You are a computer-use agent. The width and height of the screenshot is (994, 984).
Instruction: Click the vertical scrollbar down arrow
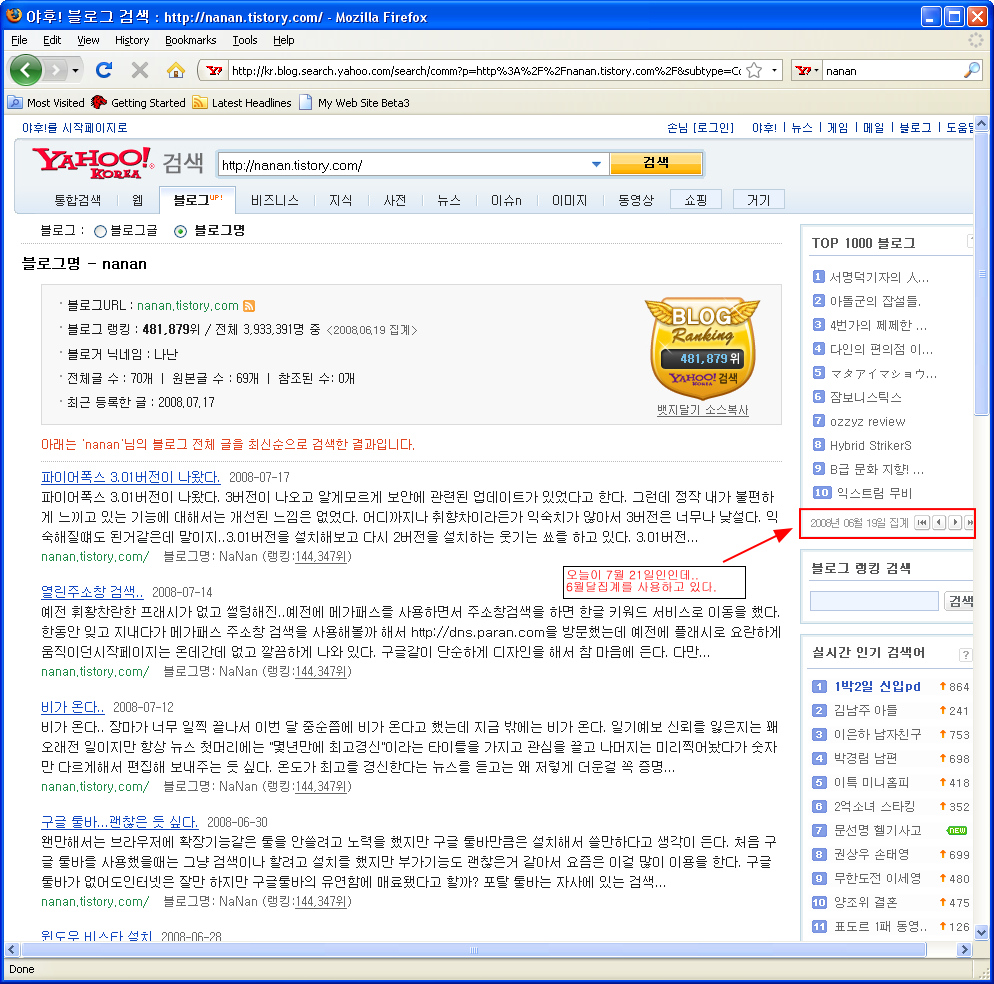pos(981,933)
